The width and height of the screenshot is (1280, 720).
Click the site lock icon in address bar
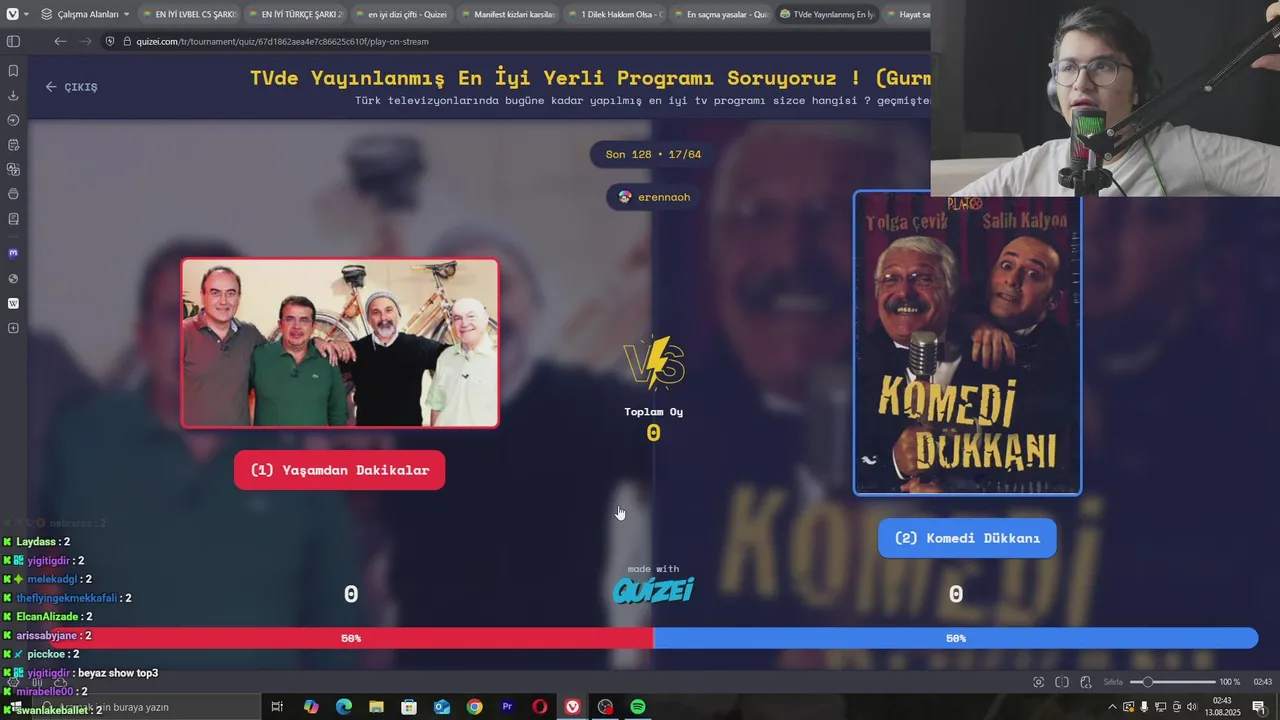pos(126,41)
